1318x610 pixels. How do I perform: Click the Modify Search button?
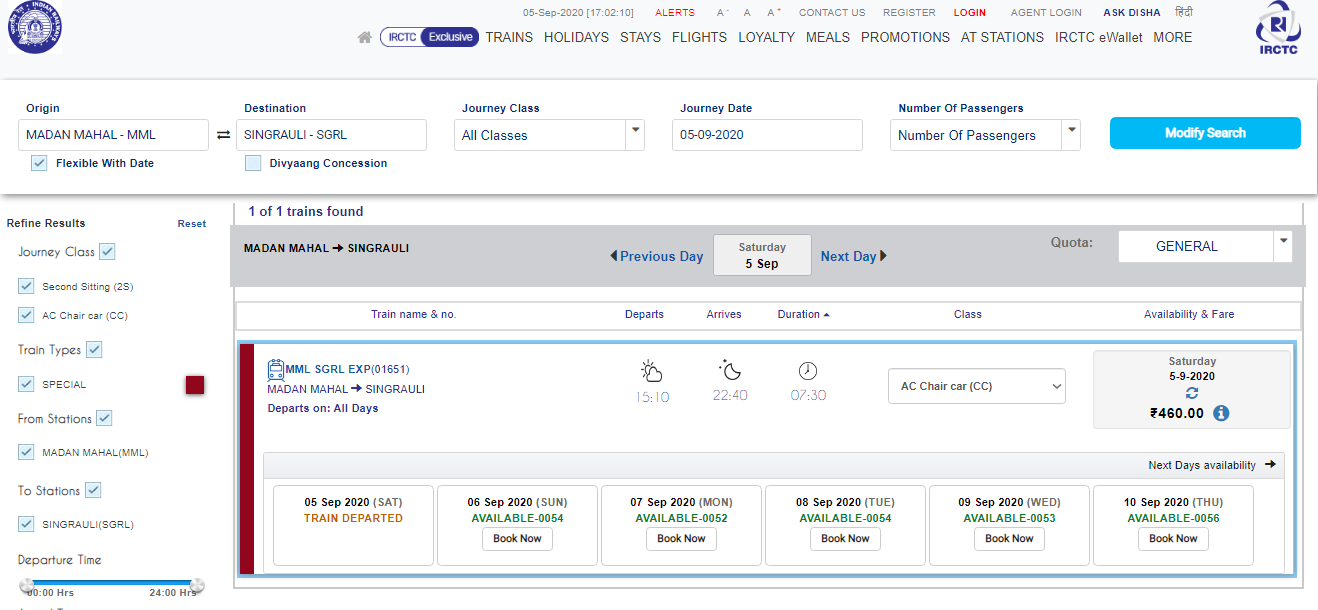point(1205,133)
